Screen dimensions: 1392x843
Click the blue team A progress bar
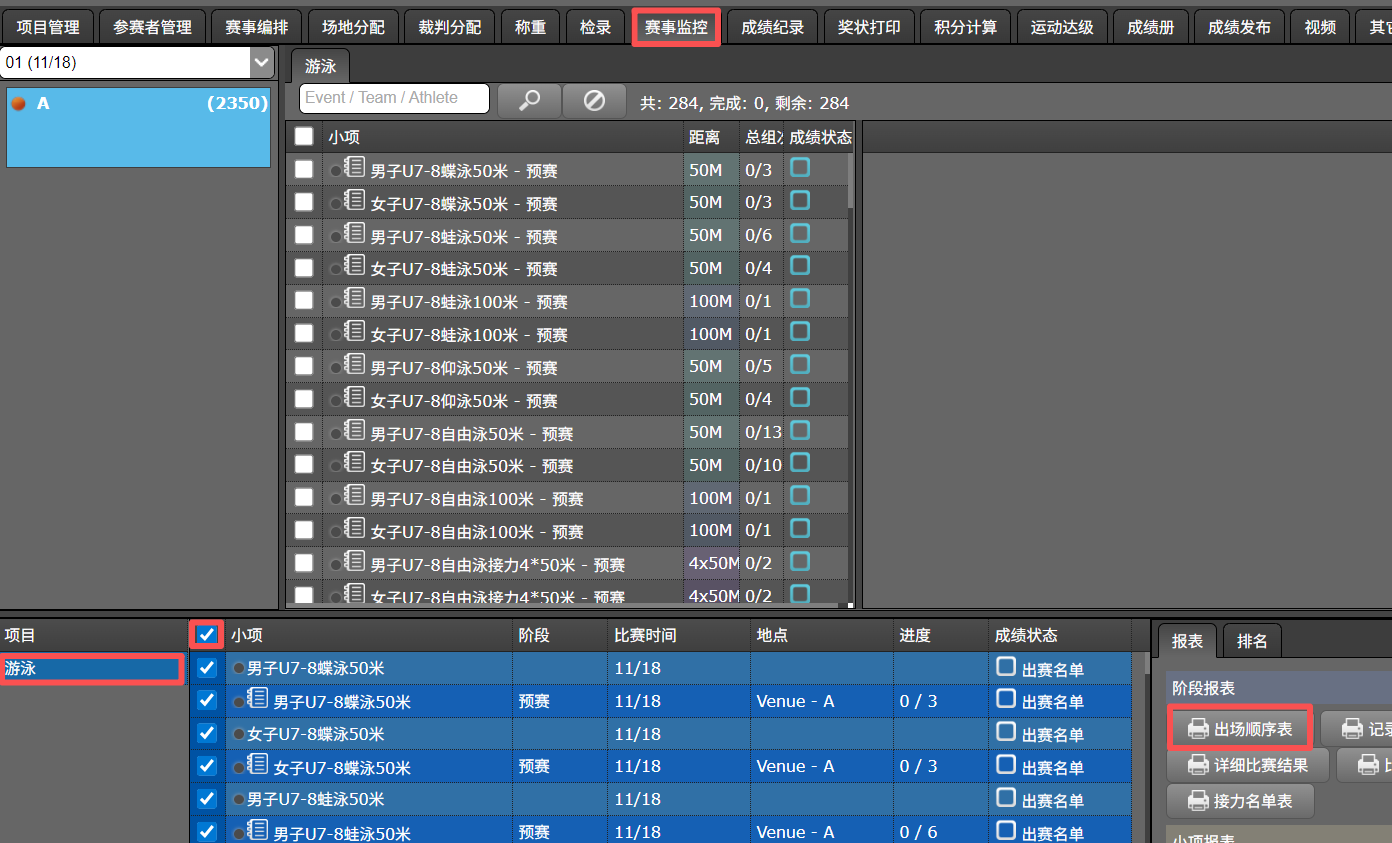[138, 126]
